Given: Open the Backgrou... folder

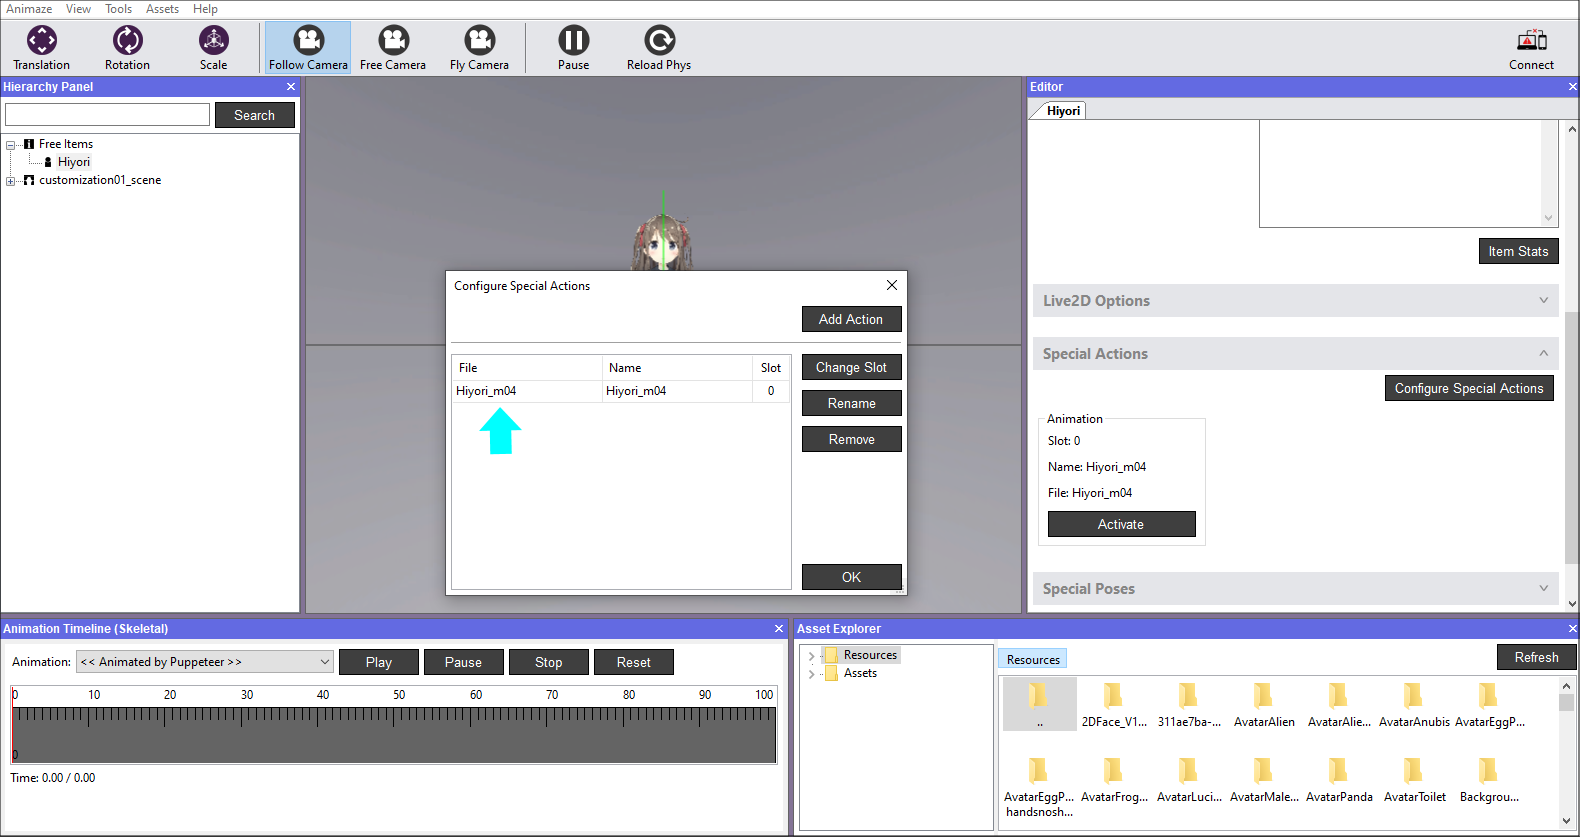Looking at the screenshot, I should click(x=1489, y=779).
